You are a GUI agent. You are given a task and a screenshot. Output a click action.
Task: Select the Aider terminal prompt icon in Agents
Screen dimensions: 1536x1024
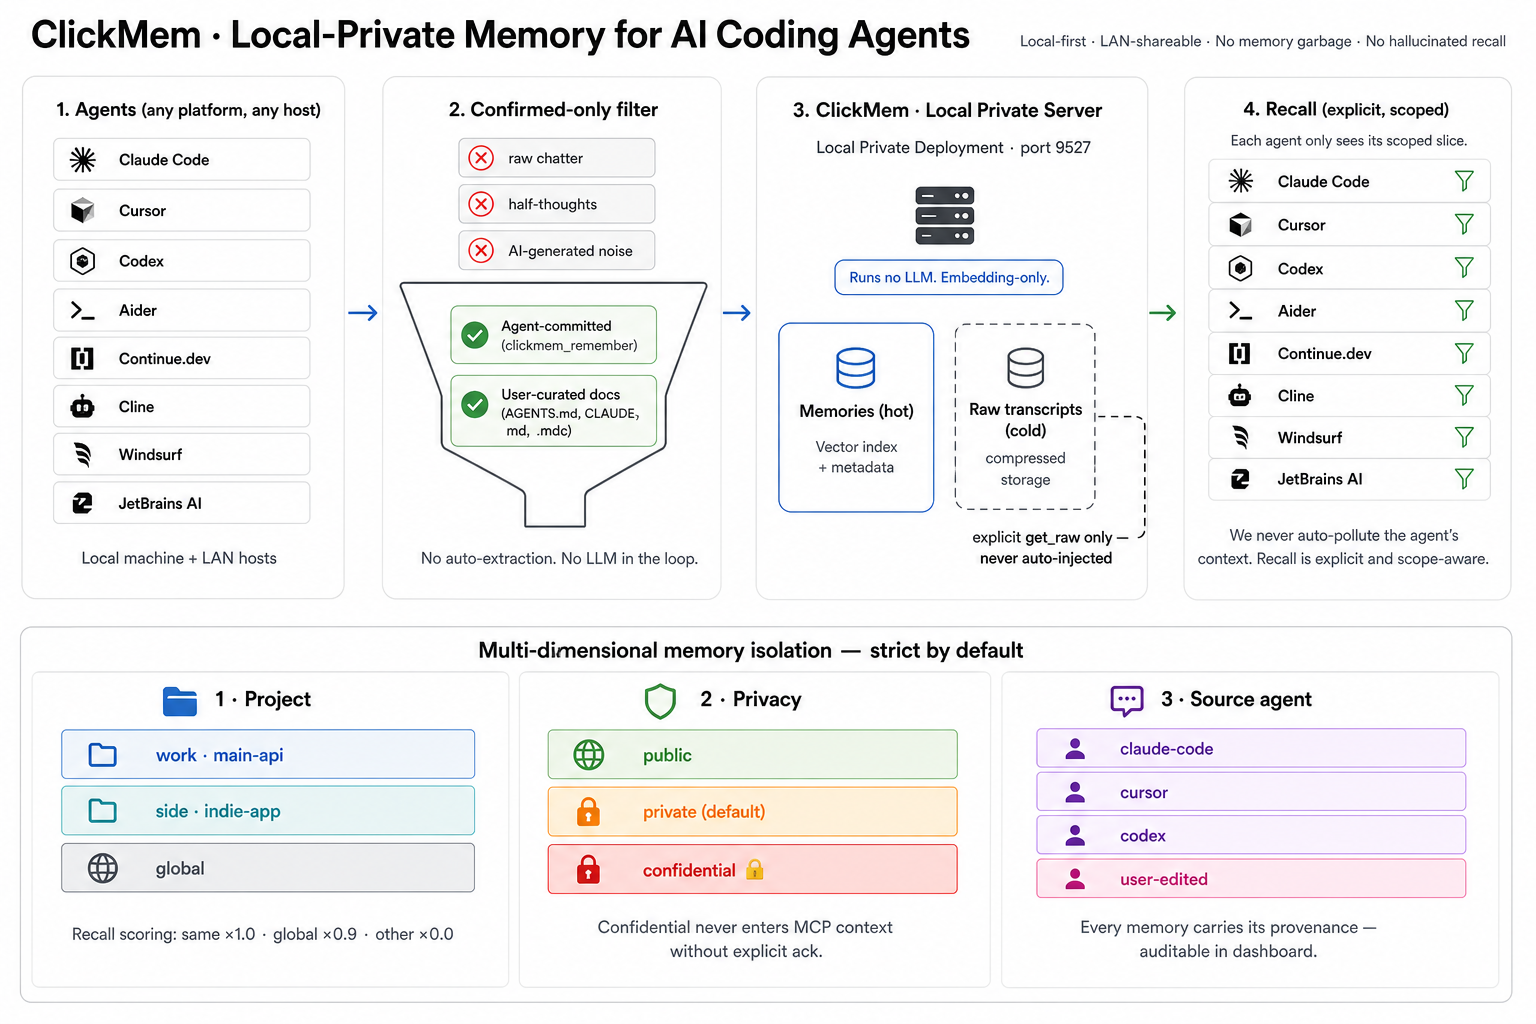pyautogui.click(x=83, y=310)
